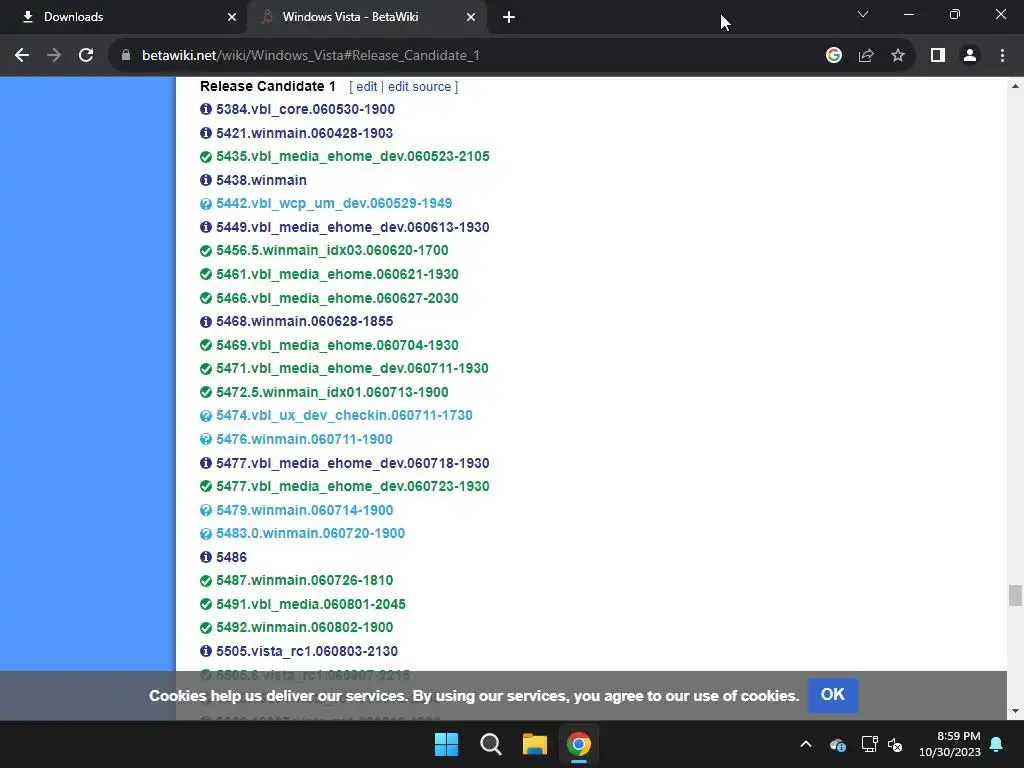Image resolution: width=1024 pixels, height=768 pixels.
Task: Open the Chrome side panel
Action: [938, 56]
